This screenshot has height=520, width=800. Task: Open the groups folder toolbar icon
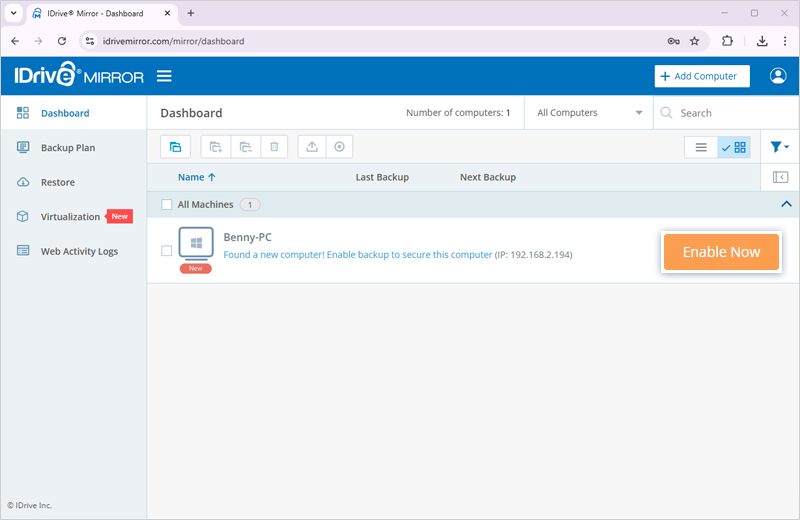pyautogui.click(x=176, y=147)
